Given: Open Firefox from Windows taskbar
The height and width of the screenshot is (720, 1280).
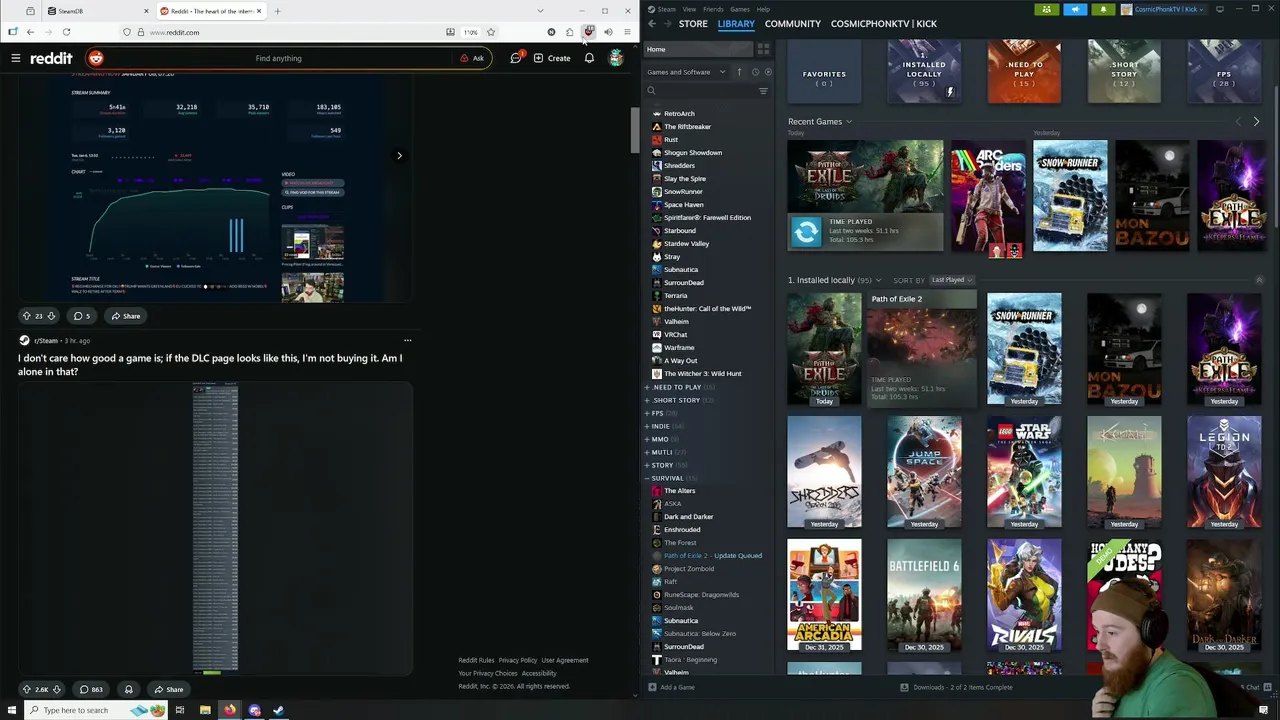Looking at the screenshot, I should pos(230,710).
